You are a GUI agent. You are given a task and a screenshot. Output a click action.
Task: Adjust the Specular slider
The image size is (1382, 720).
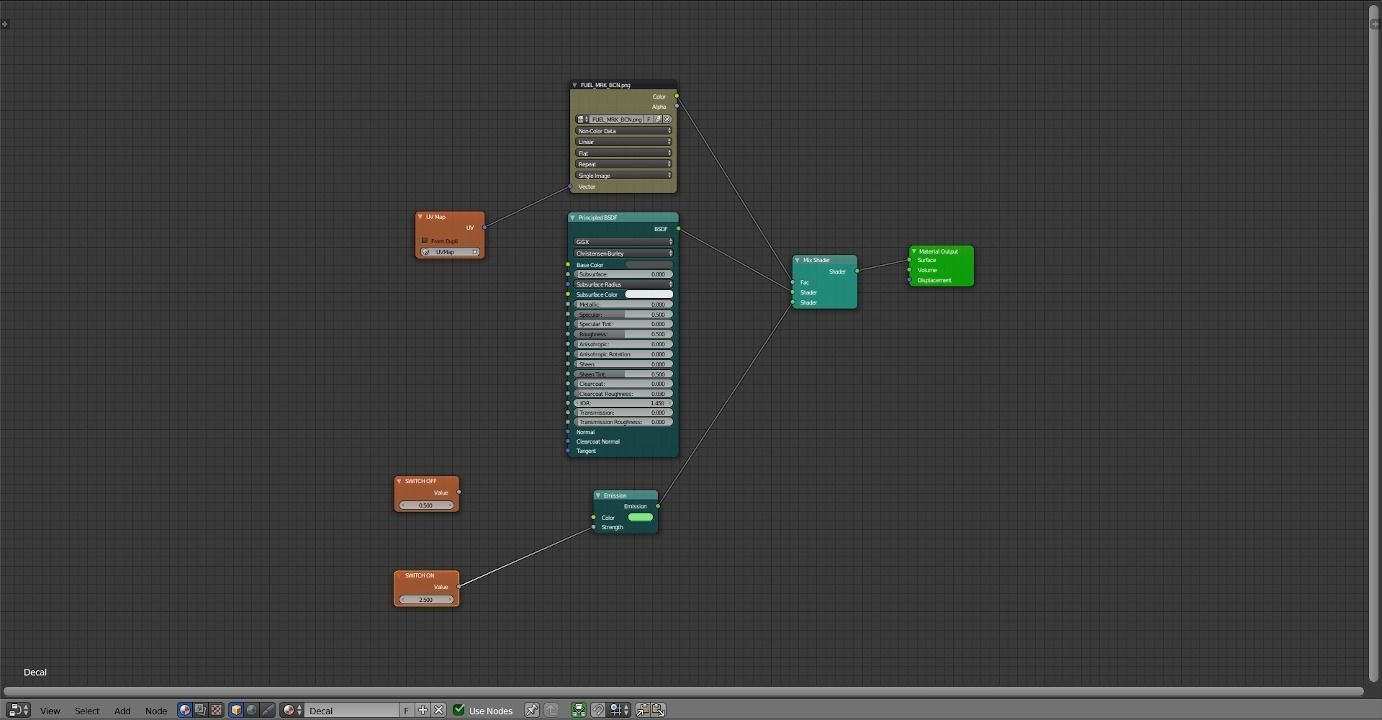(x=623, y=314)
